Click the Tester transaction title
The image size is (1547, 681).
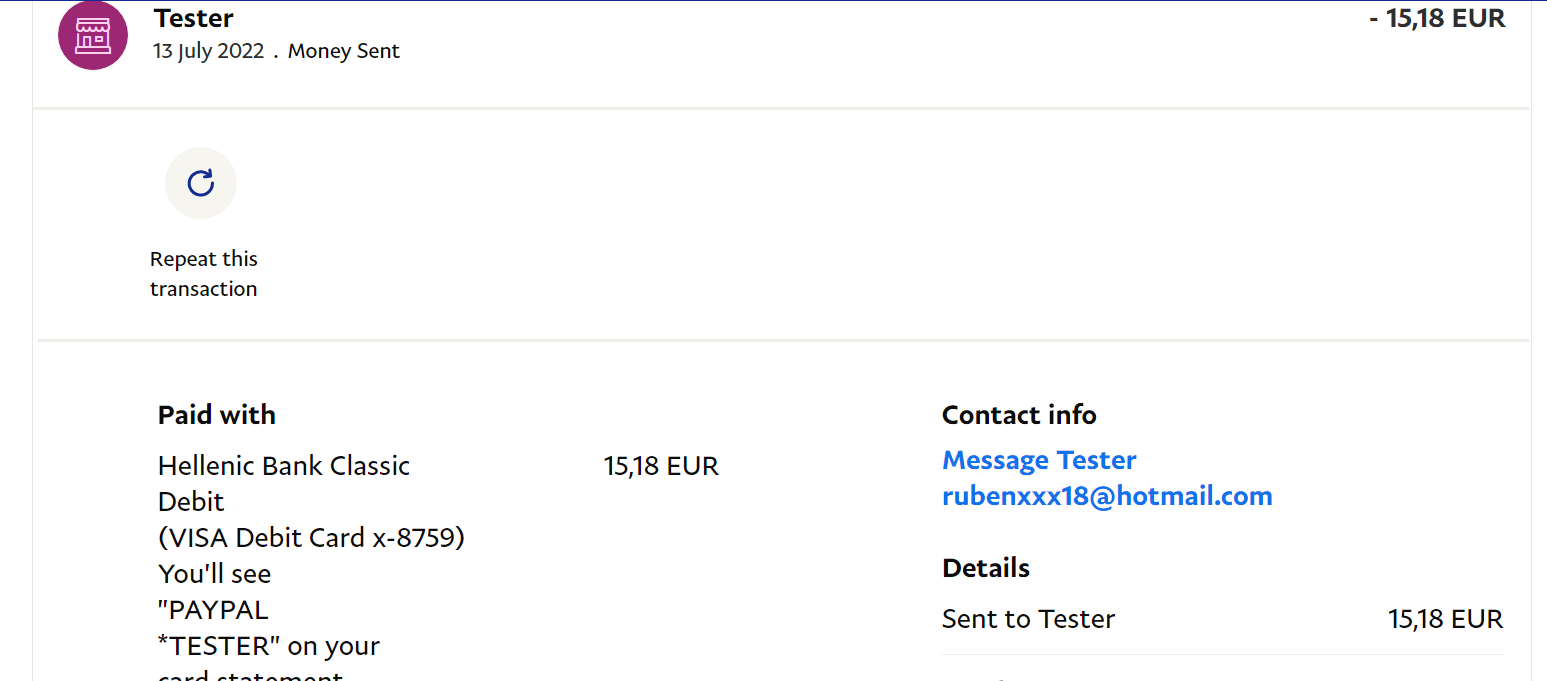[194, 18]
